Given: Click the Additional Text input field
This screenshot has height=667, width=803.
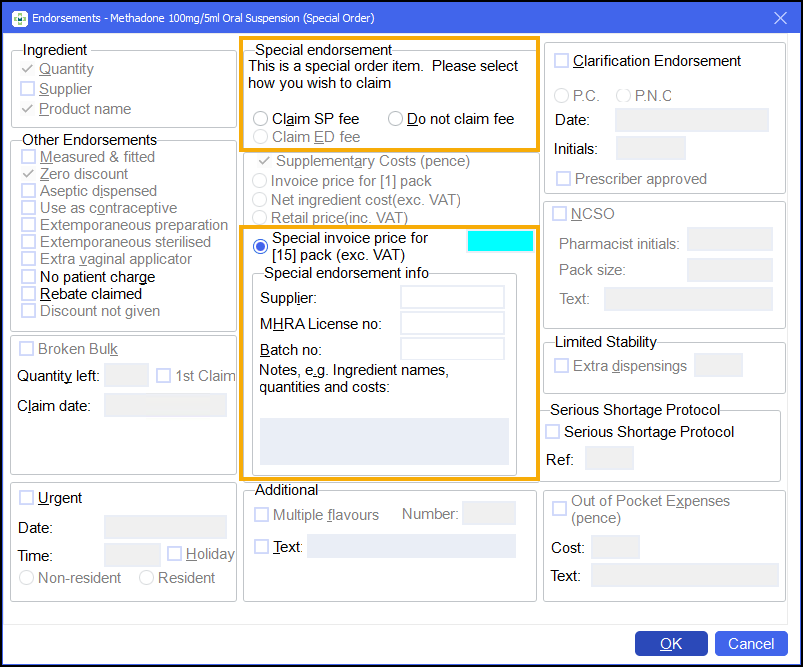Looking at the screenshot, I should pos(411,546).
